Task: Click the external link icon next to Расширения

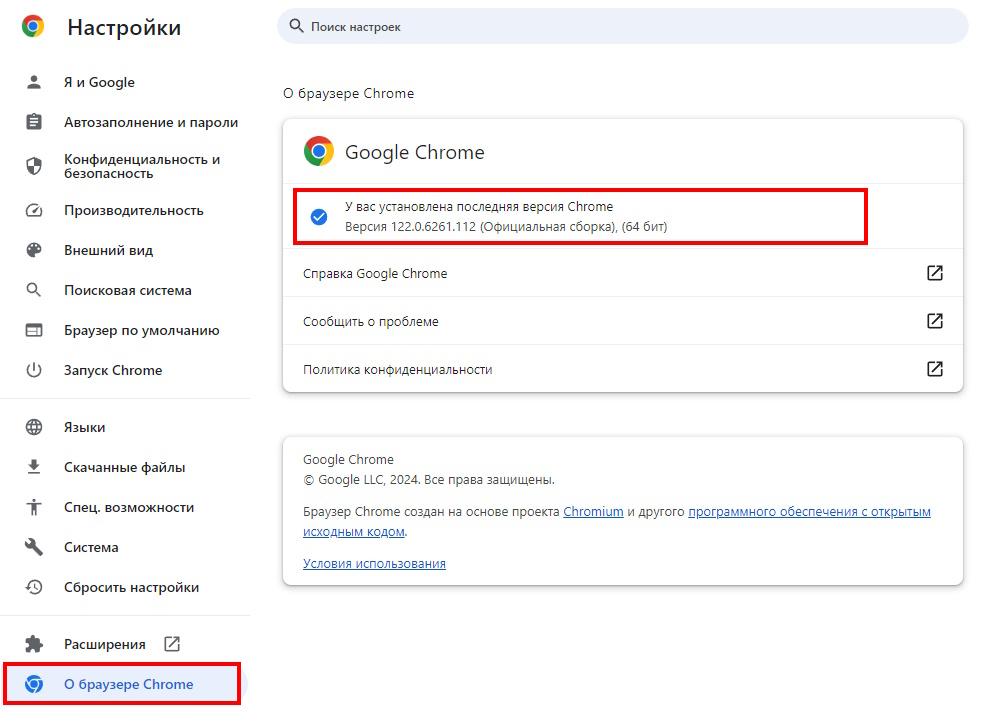Action: click(x=172, y=644)
